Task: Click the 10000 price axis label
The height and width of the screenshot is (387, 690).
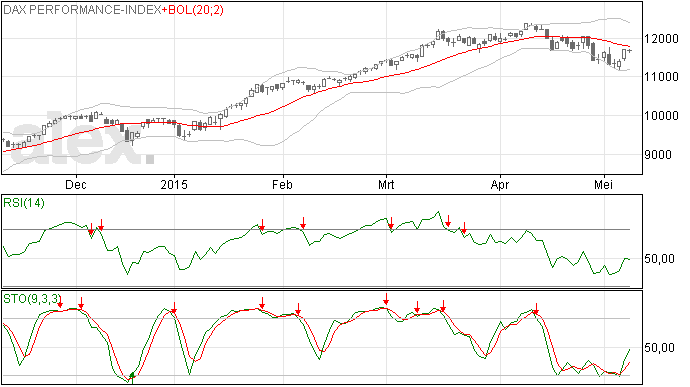Action: [x=661, y=116]
